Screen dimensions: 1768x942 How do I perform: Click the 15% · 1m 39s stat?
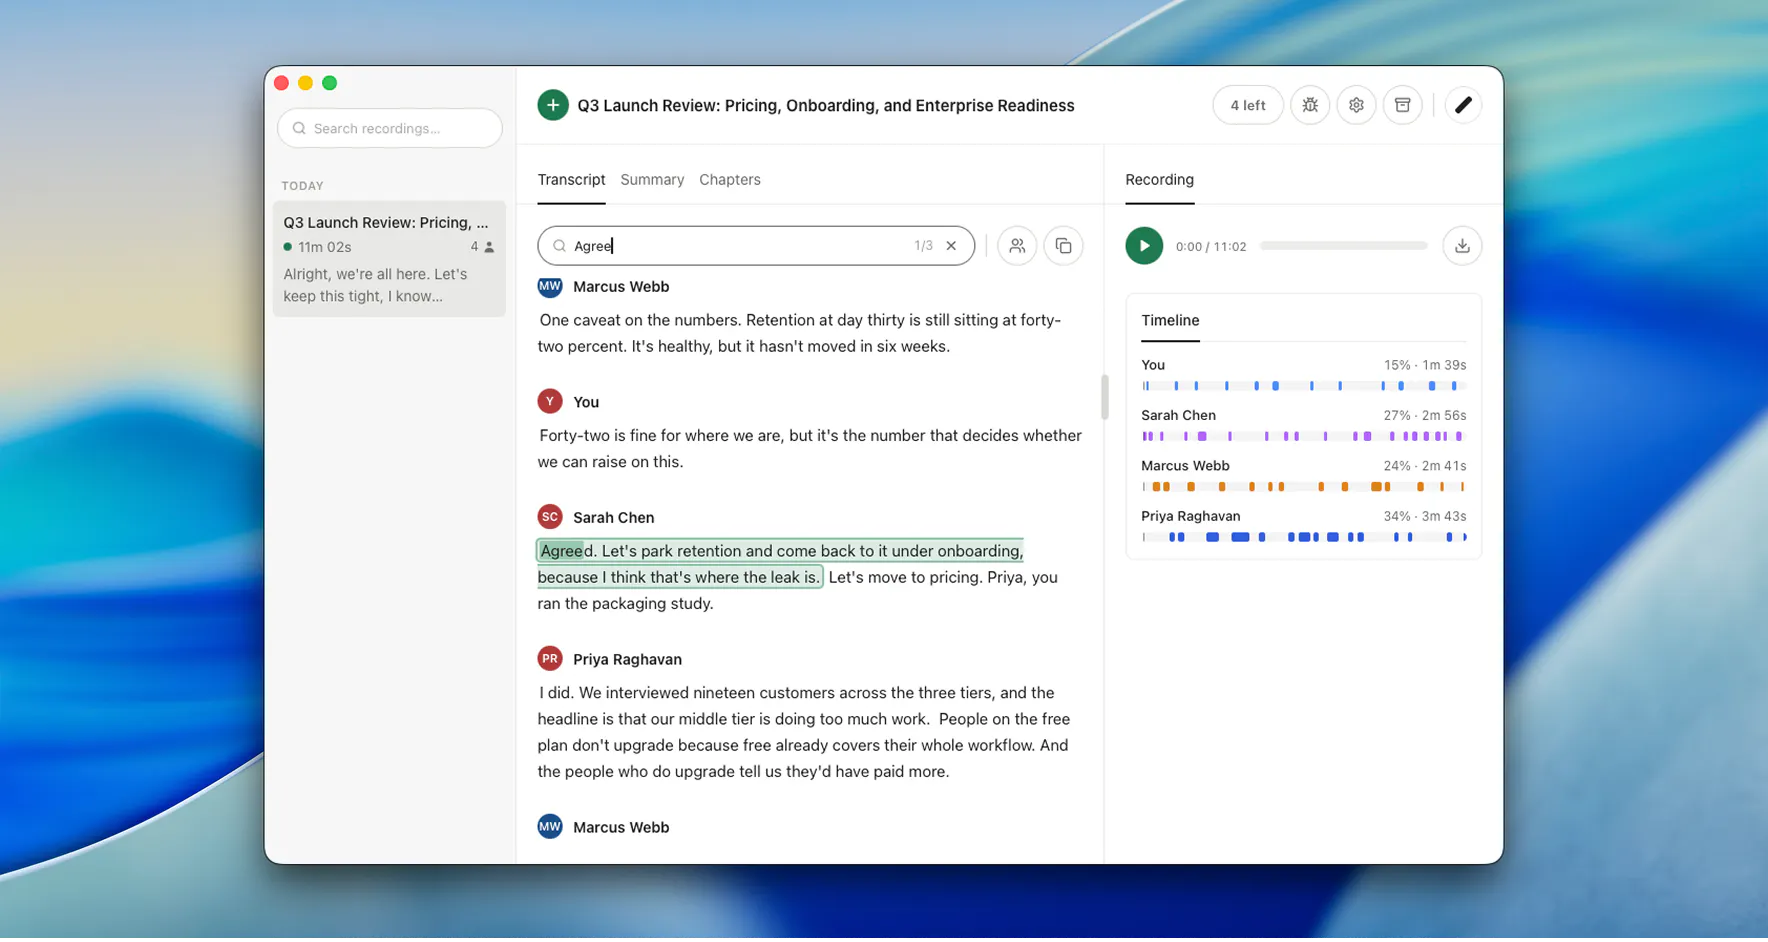[1425, 365]
